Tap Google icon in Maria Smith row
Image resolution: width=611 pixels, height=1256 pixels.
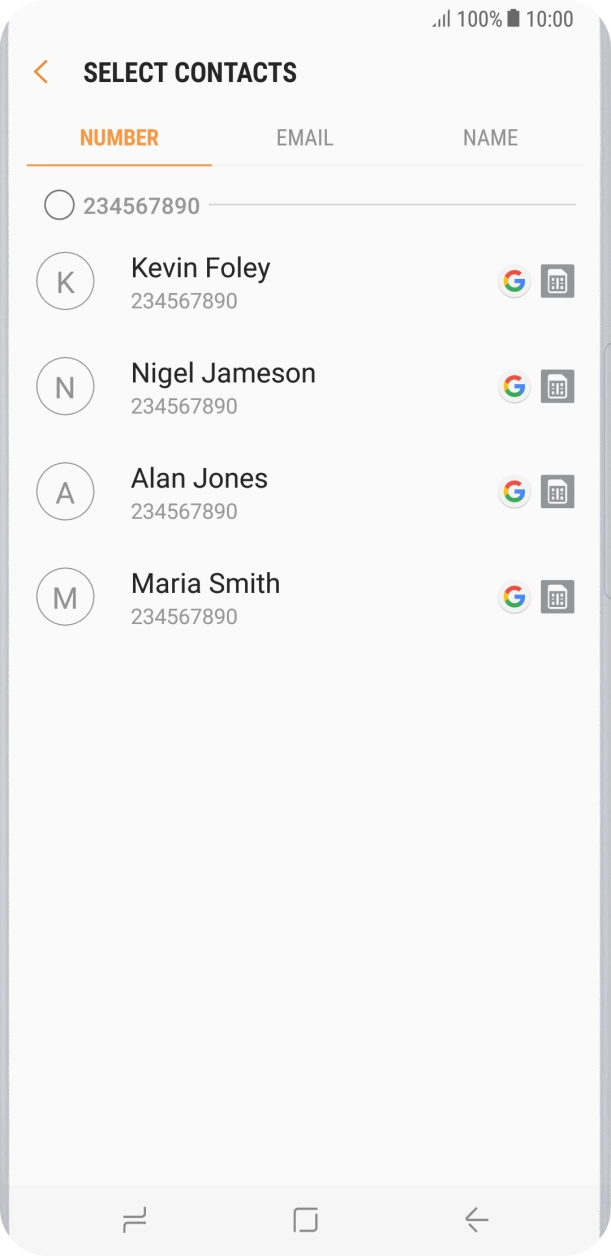(x=514, y=597)
